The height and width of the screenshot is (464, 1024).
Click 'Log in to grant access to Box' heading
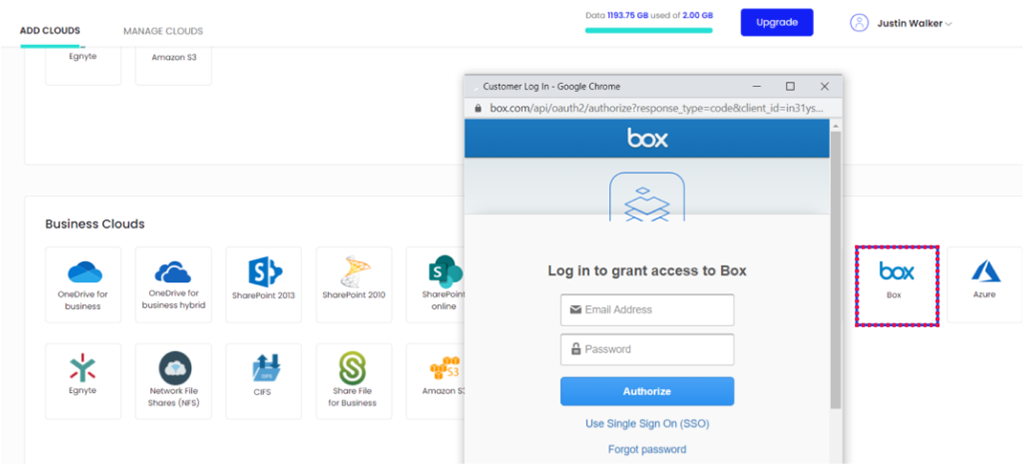(x=647, y=271)
